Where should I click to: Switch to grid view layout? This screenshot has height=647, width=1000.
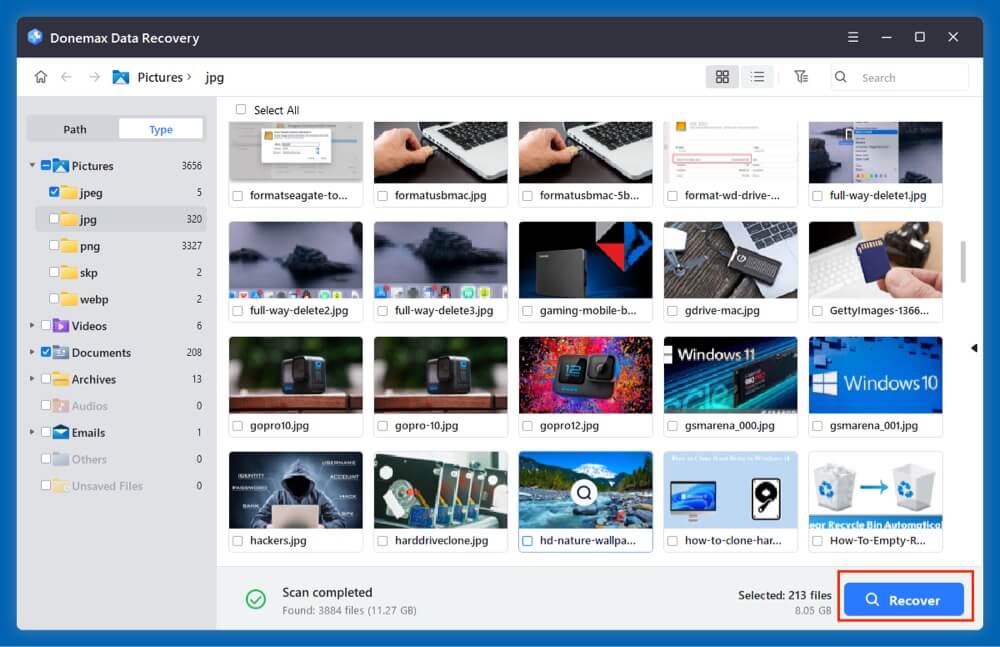pos(722,76)
